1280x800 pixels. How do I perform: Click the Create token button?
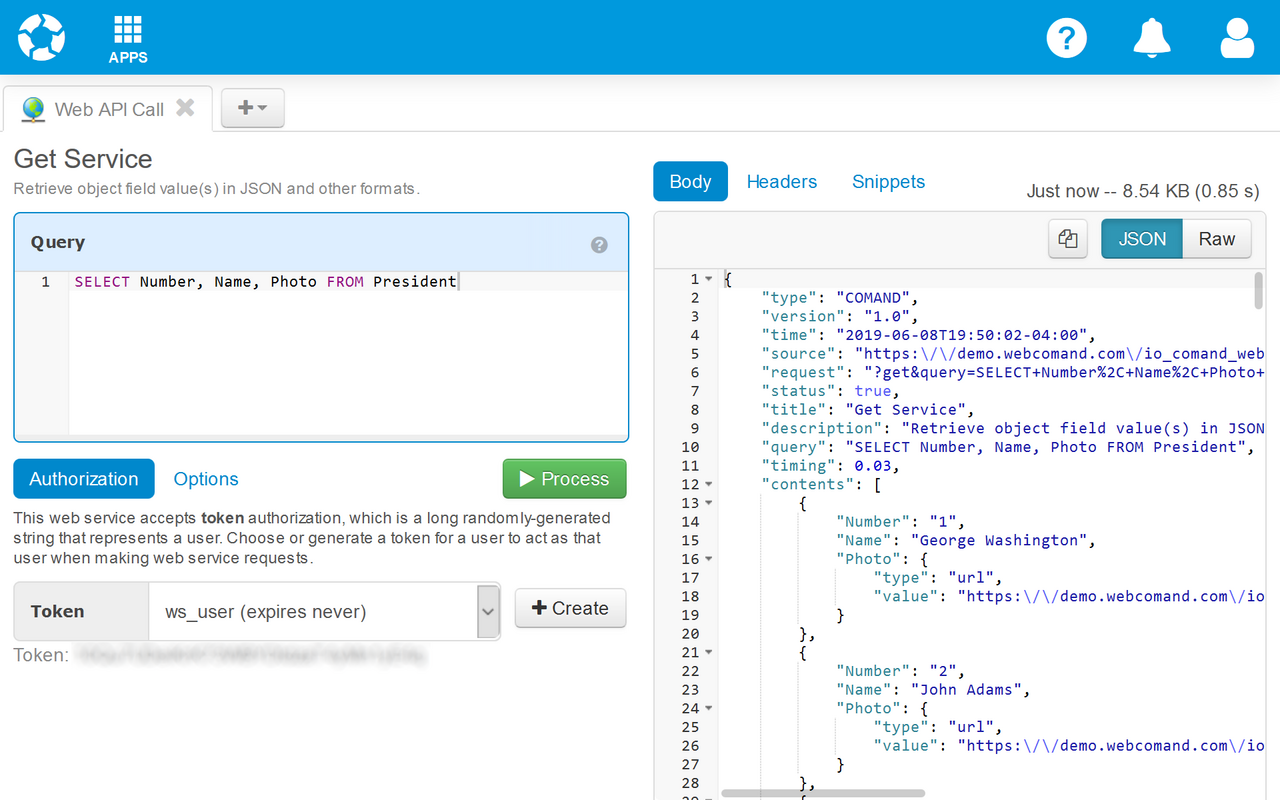(x=570, y=608)
